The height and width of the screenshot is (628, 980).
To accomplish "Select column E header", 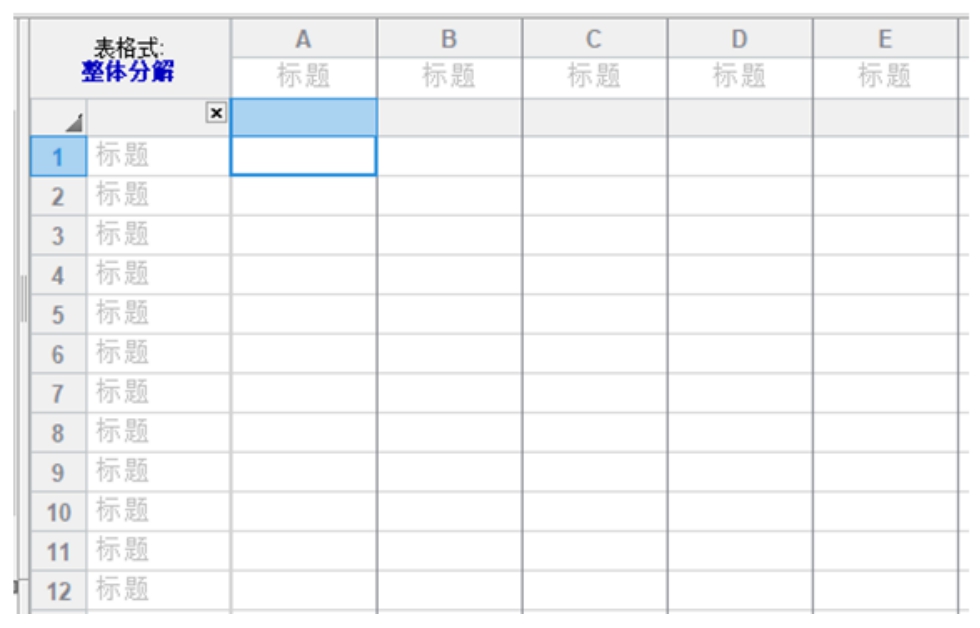I will (886, 39).
